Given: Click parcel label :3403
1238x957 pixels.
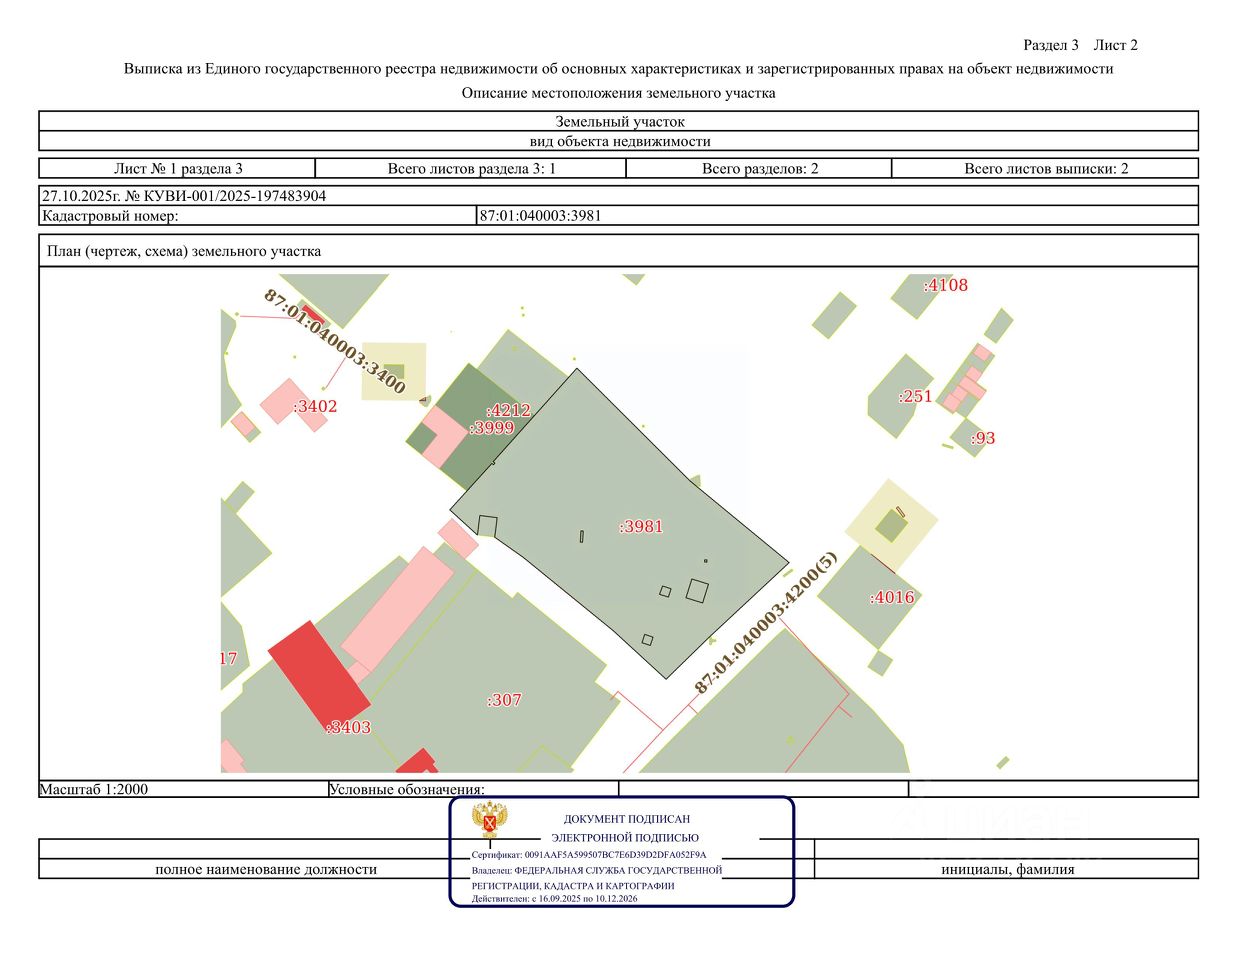Looking at the screenshot, I should point(348,727).
